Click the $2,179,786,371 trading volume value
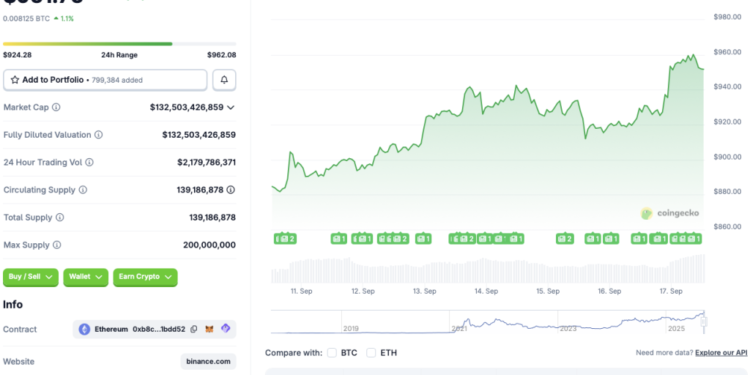Image resolution: width=750 pixels, height=375 pixels. coord(206,163)
